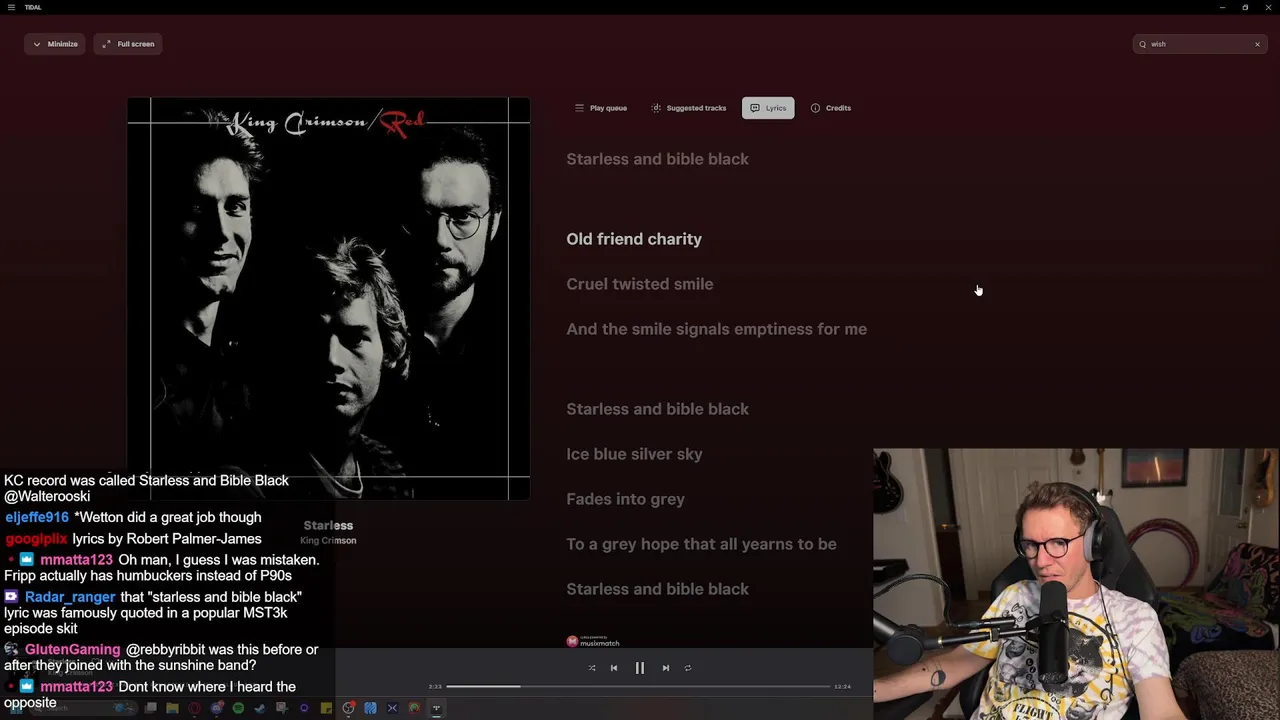Viewport: 1280px width, 720px height.
Task: Click the elapsed time 2:23 label
Action: 435,686
